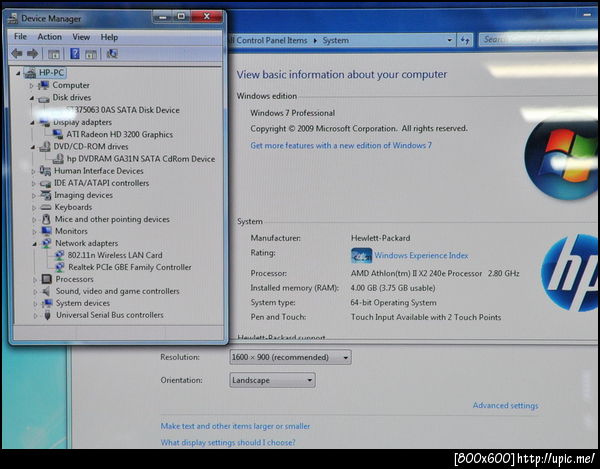Click the Windows Experience Index rating badge
Image resolution: width=600 pixels, height=469 pixels.
[x=361, y=256]
